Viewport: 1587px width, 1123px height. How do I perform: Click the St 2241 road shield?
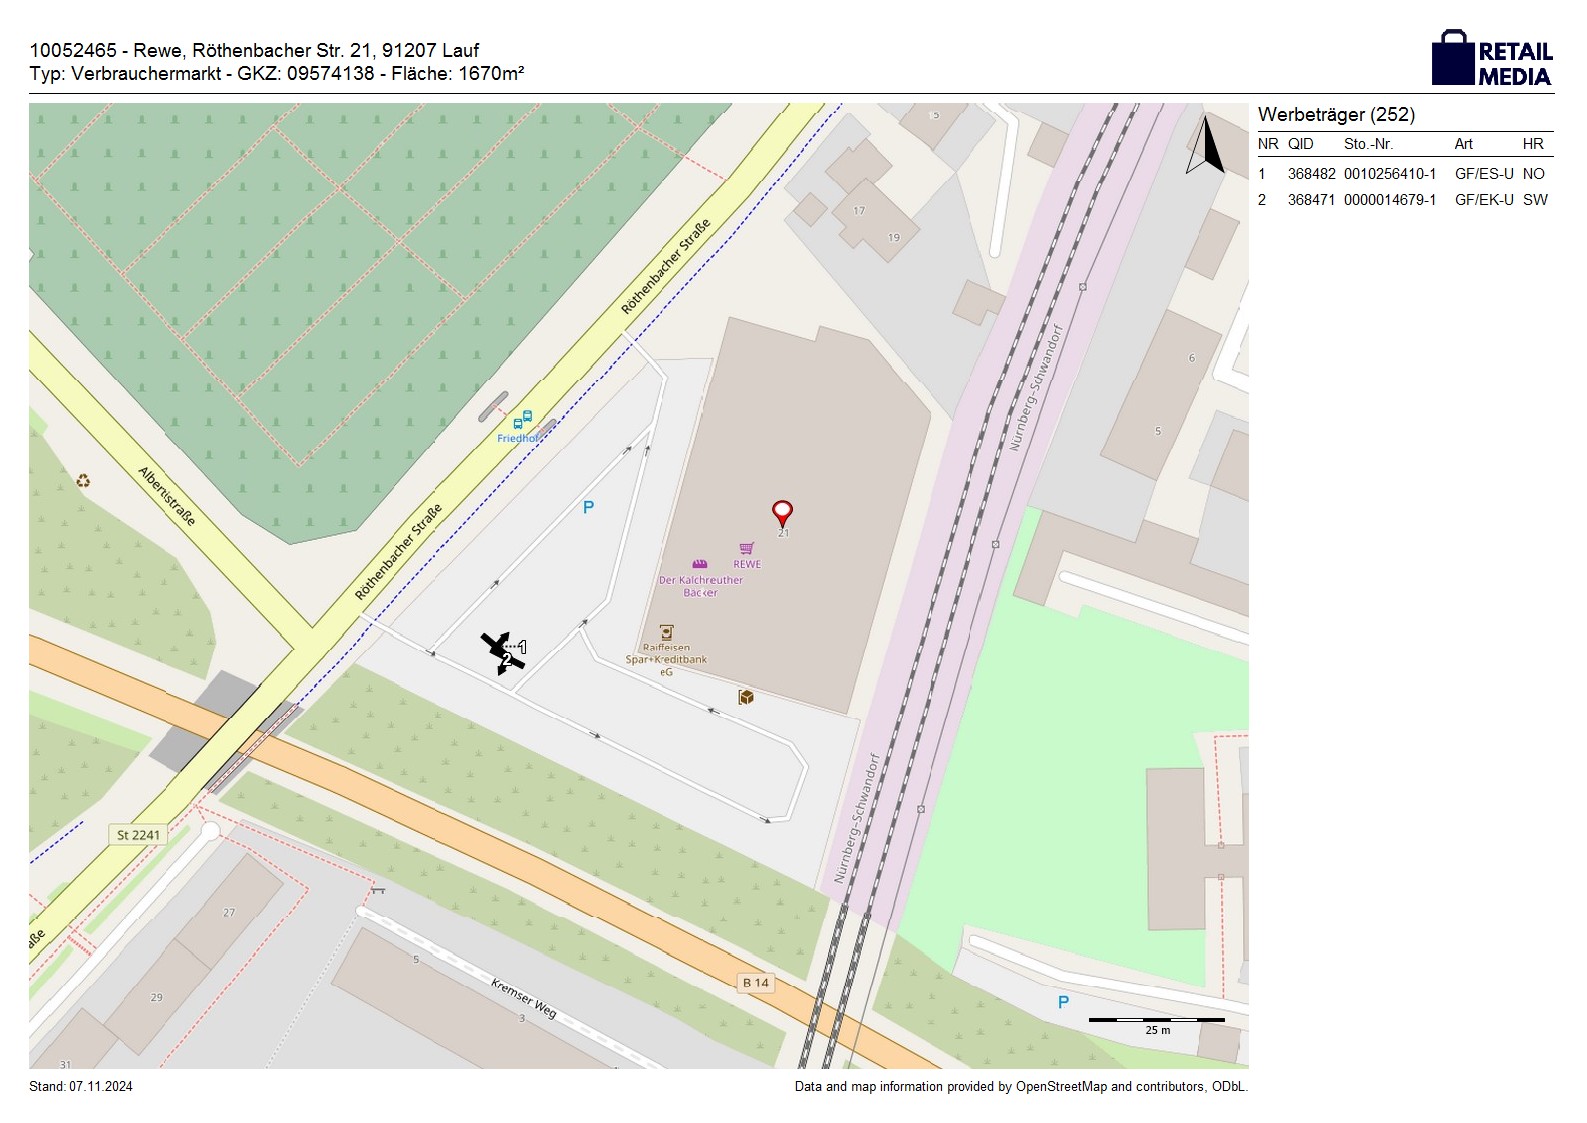pyautogui.click(x=138, y=835)
